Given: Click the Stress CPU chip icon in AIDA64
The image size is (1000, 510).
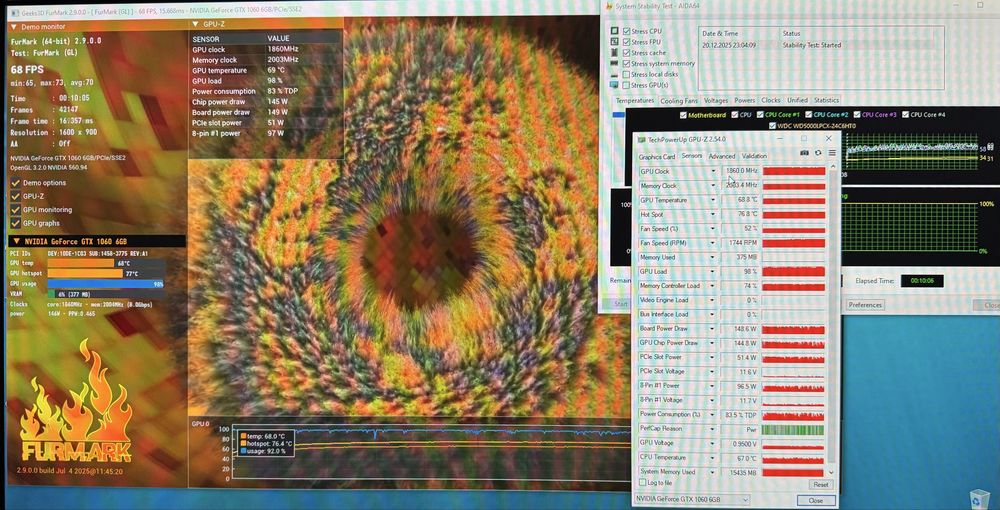Looking at the screenshot, I should click(x=614, y=31).
